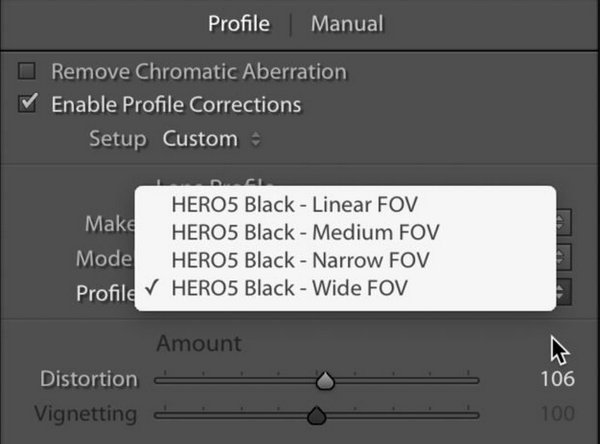The height and width of the screenshot is (444, 600).
Task: Click the Vignetting value 100 field
Action: coord(558,414)
